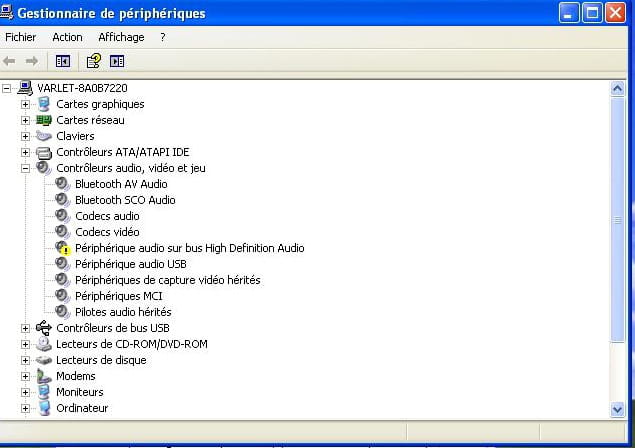Click the Cartes graphiques display icon
635x448 pixels.
(x=44, y=104)
